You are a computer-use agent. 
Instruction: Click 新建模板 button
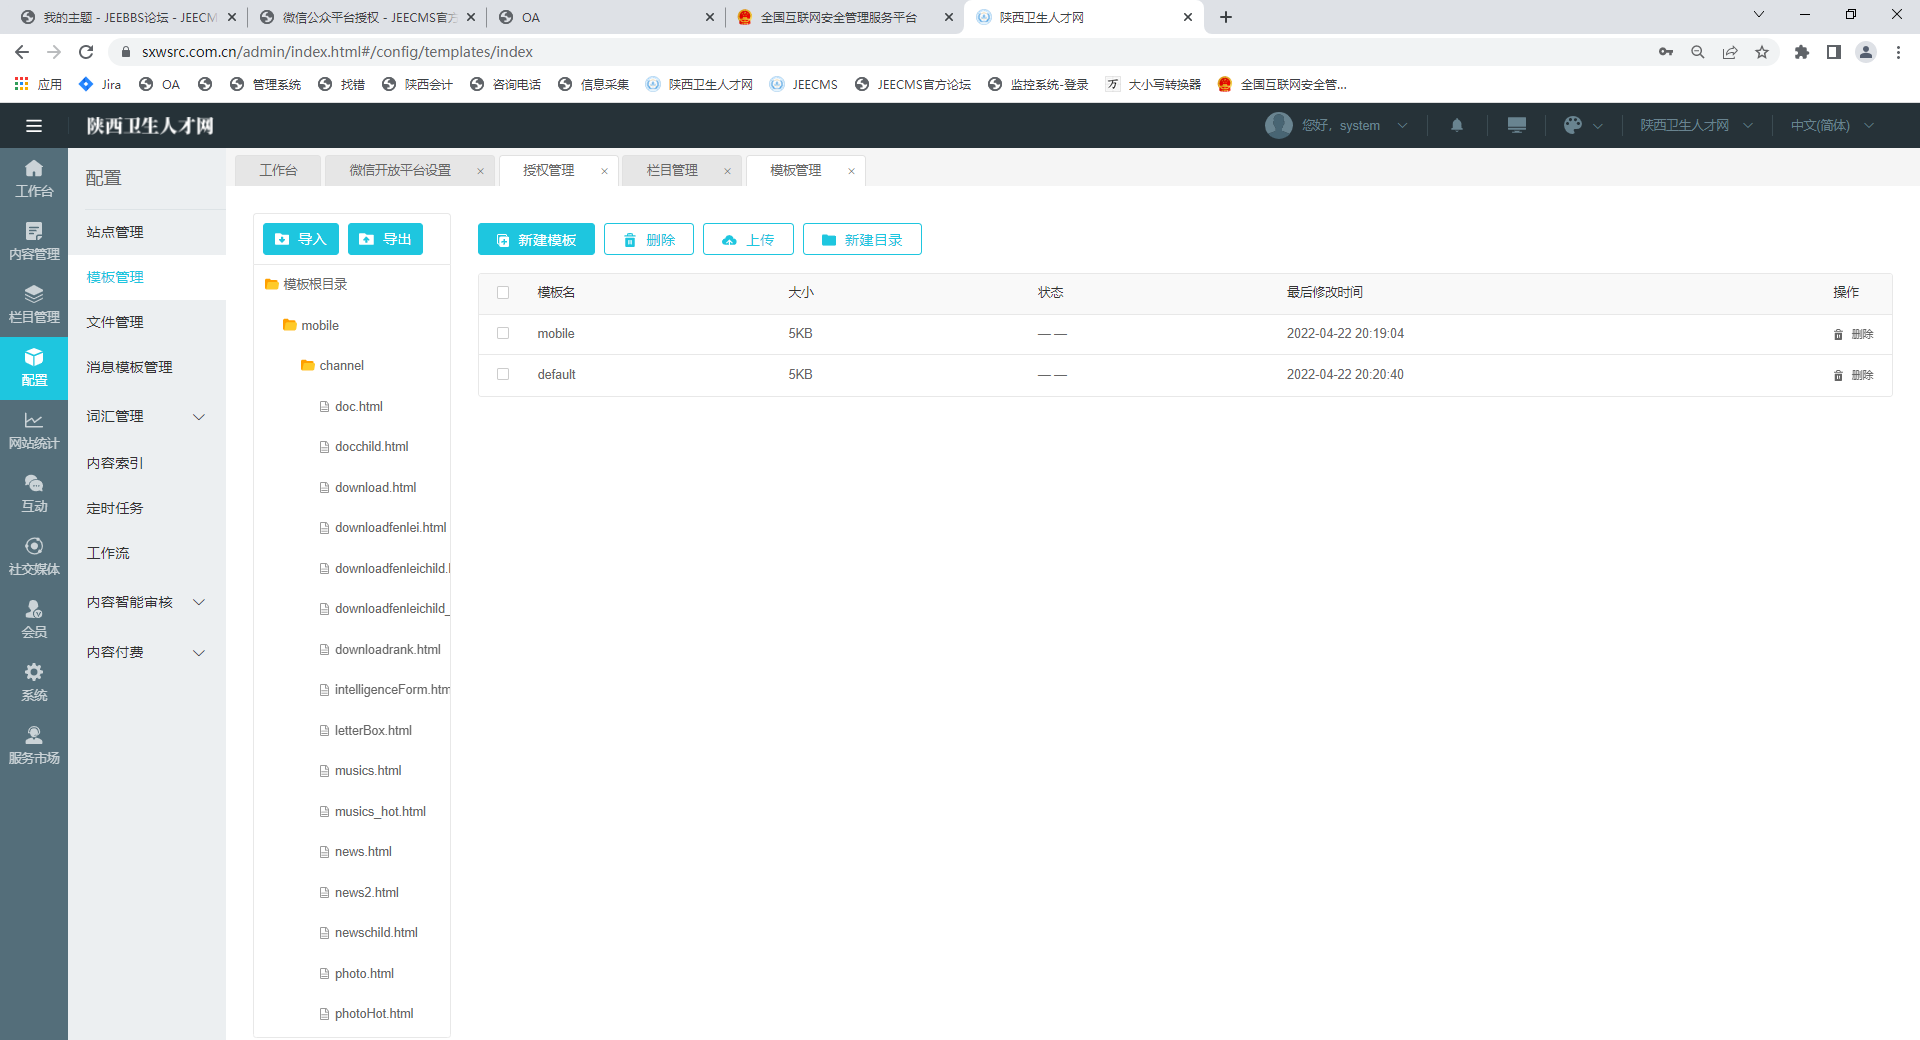point(536,239)
